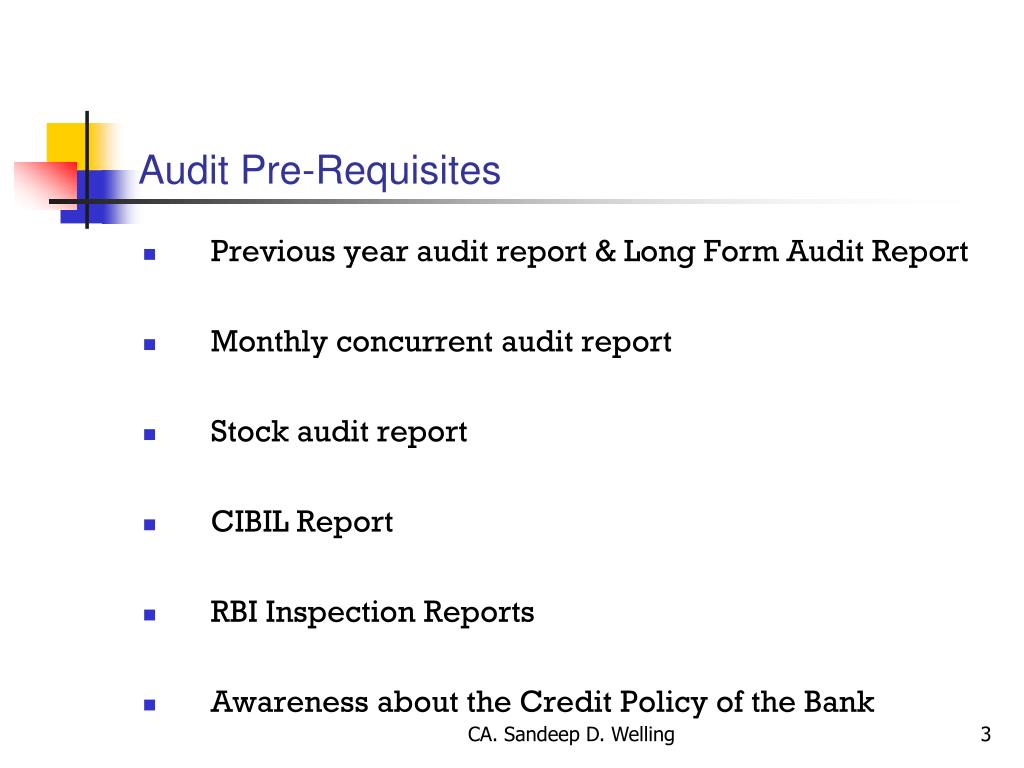The height and width of the screenshot is (768, 1024).
Task: Click bullet marker beside Stock audit report
Action: [x=150, y=434]
